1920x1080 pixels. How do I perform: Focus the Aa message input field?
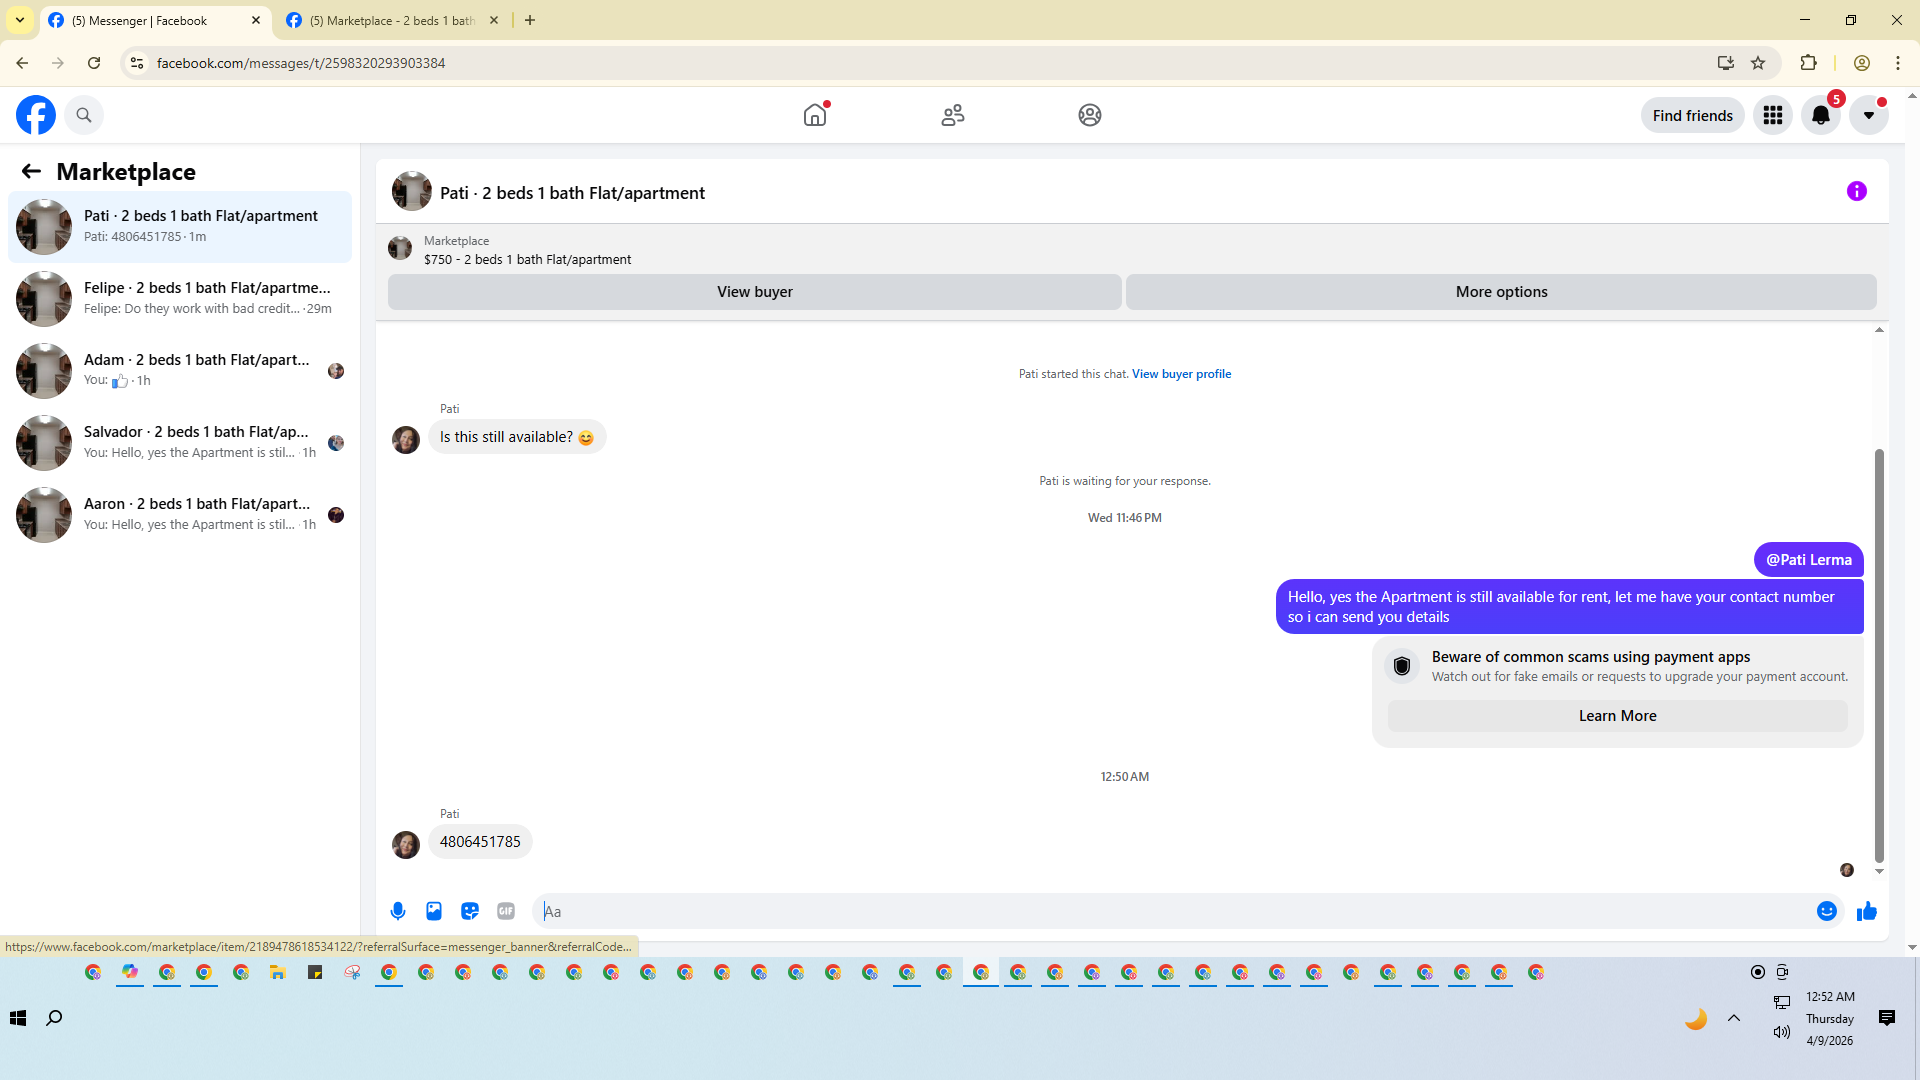click(x=1170, y=911)
